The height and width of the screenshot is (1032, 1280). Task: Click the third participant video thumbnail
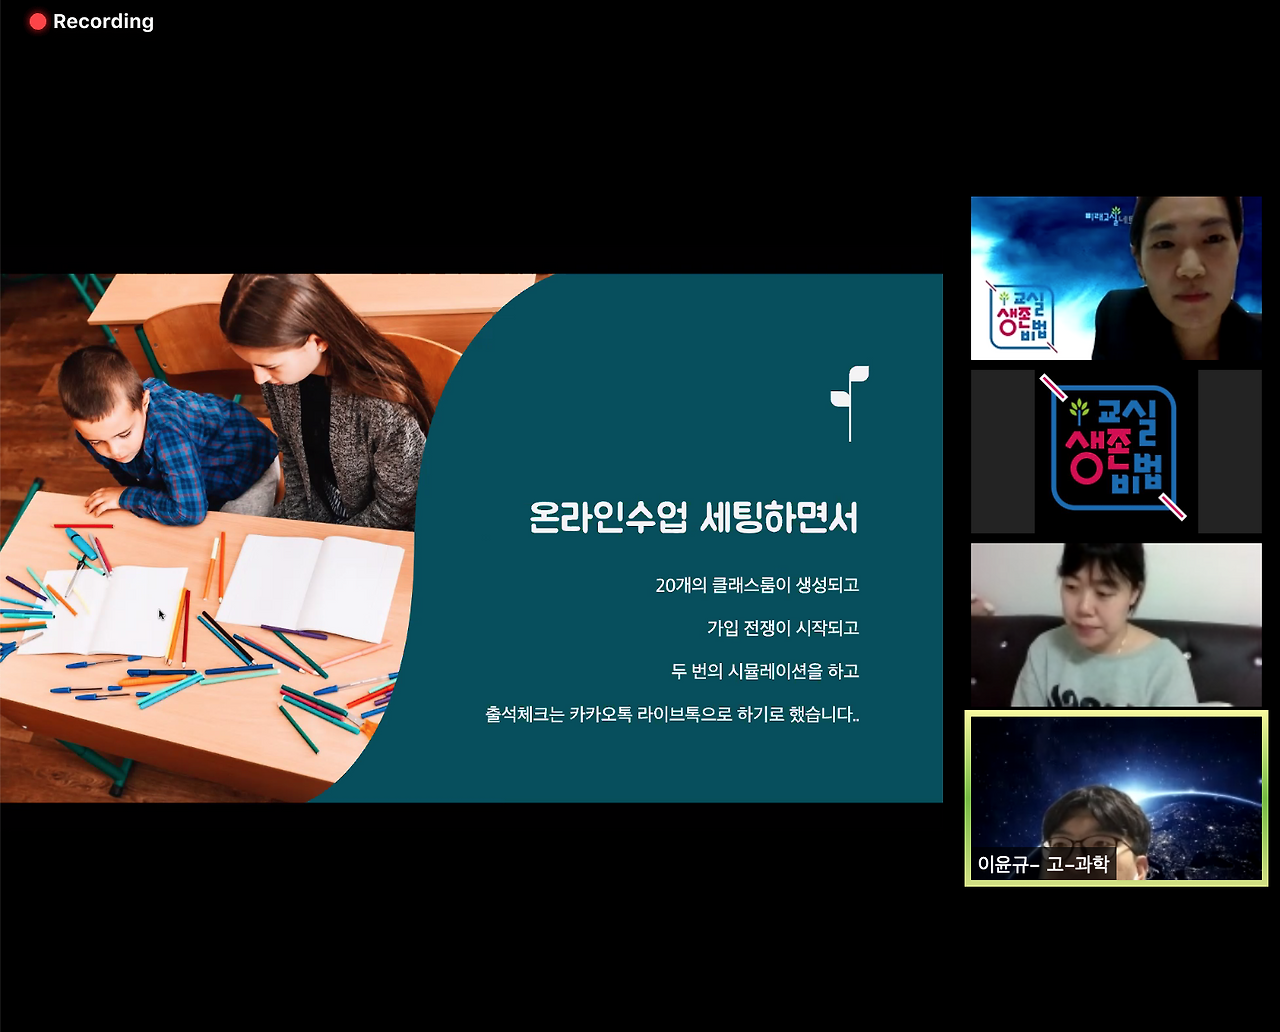tap(1117, 624)
